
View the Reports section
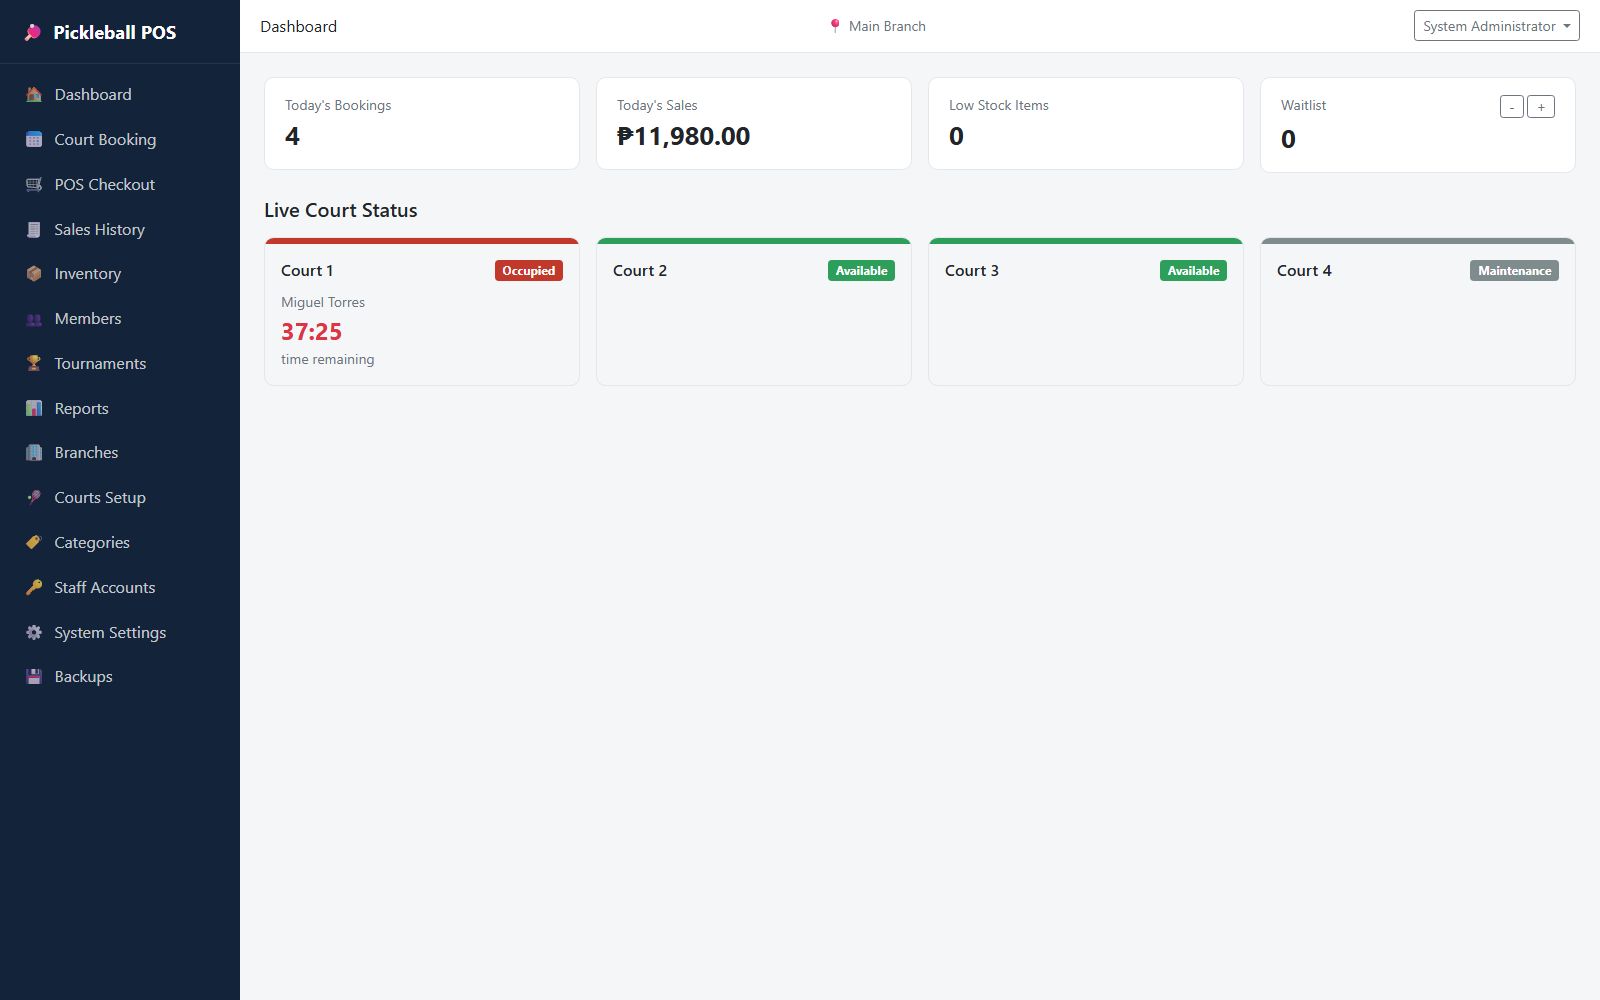tap(120, 408)
